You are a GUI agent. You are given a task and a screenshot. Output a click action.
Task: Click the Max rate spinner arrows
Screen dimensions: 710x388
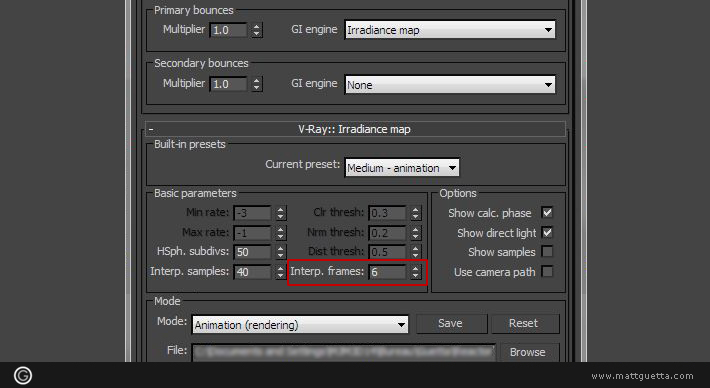tap(281, 233)
